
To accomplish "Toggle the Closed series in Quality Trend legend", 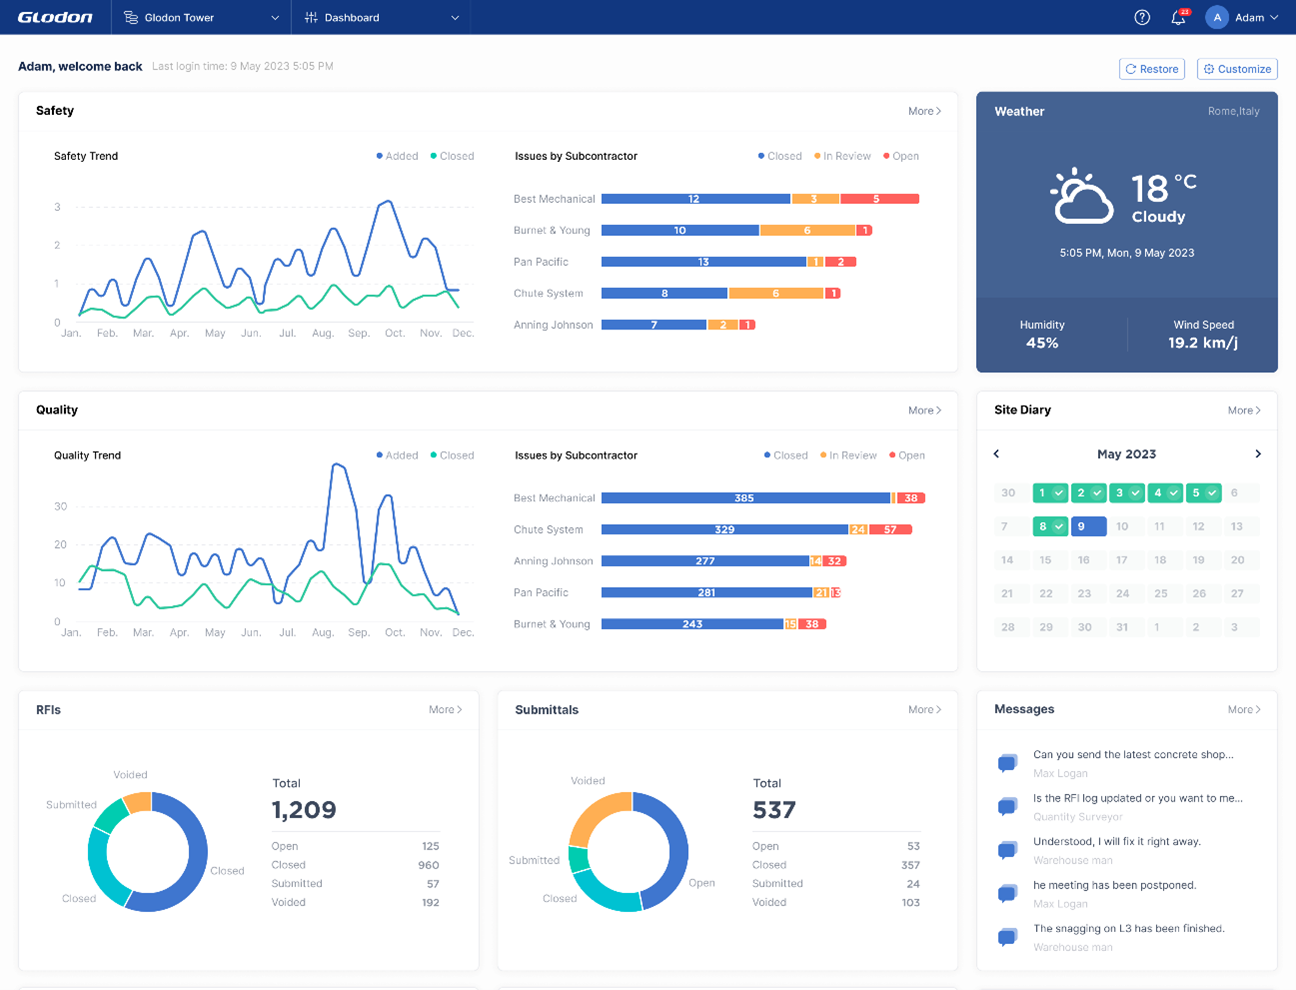I will pyautogui.click(x=452, y=455).
